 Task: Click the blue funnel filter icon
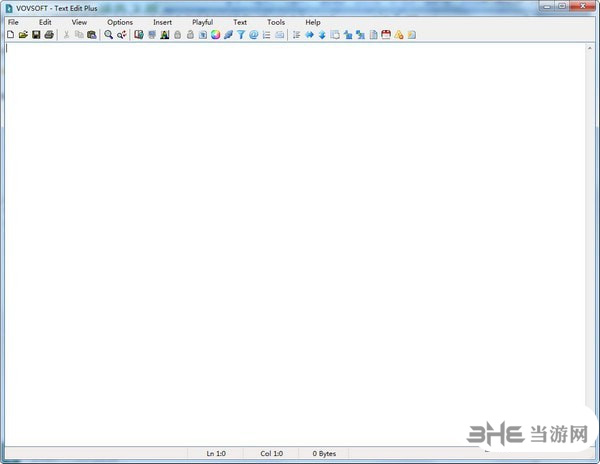[x=241, y=35]
